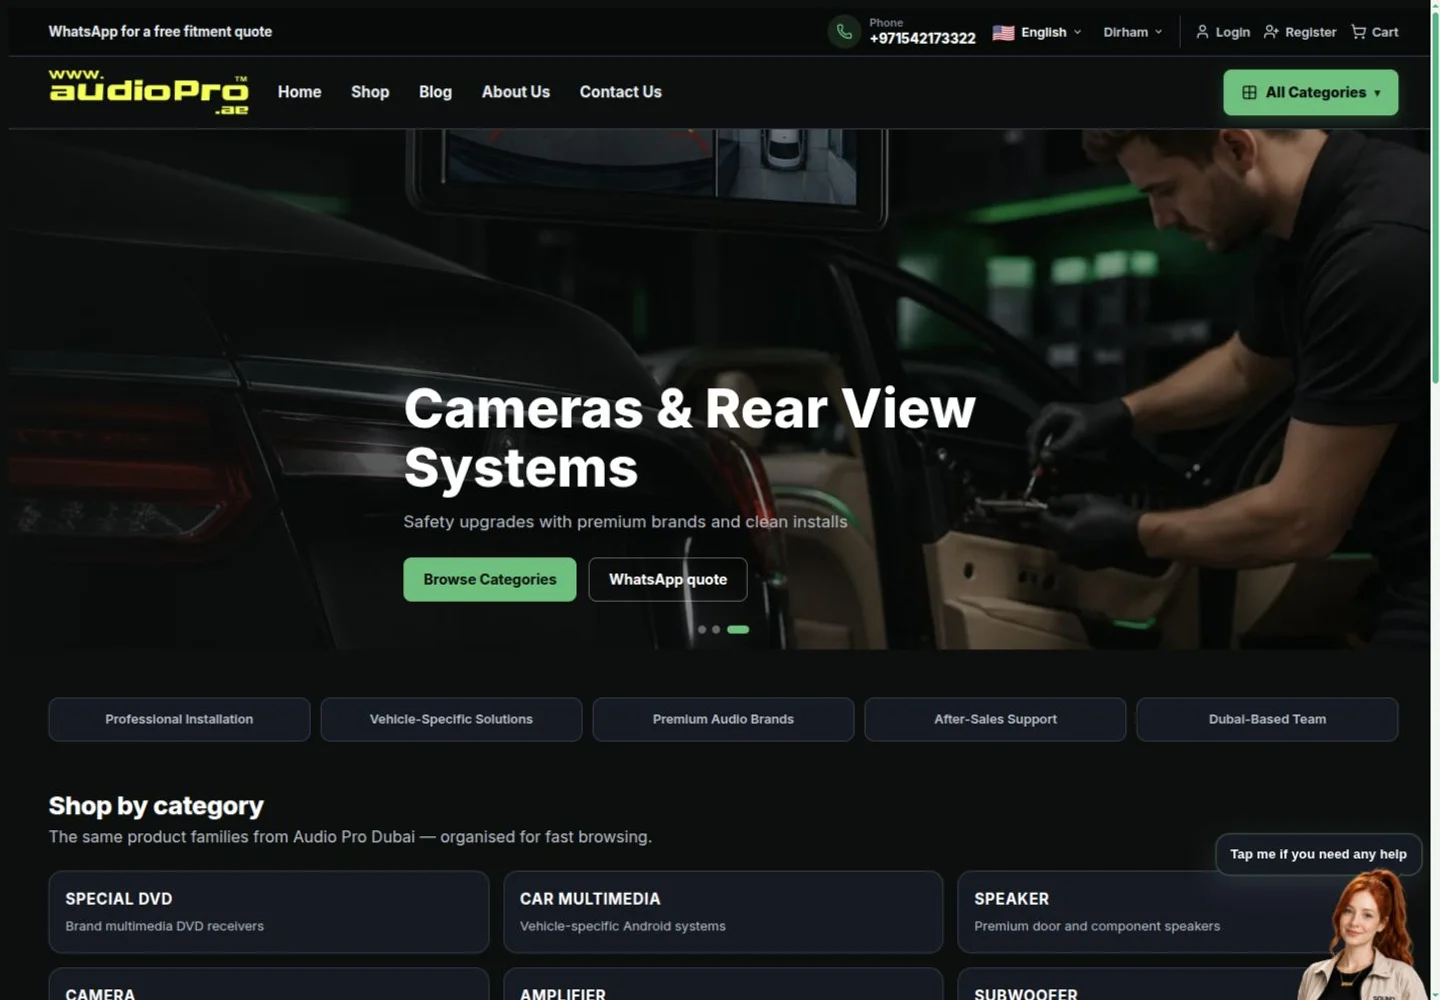Click the Register add-user icon

[1271, 32]
